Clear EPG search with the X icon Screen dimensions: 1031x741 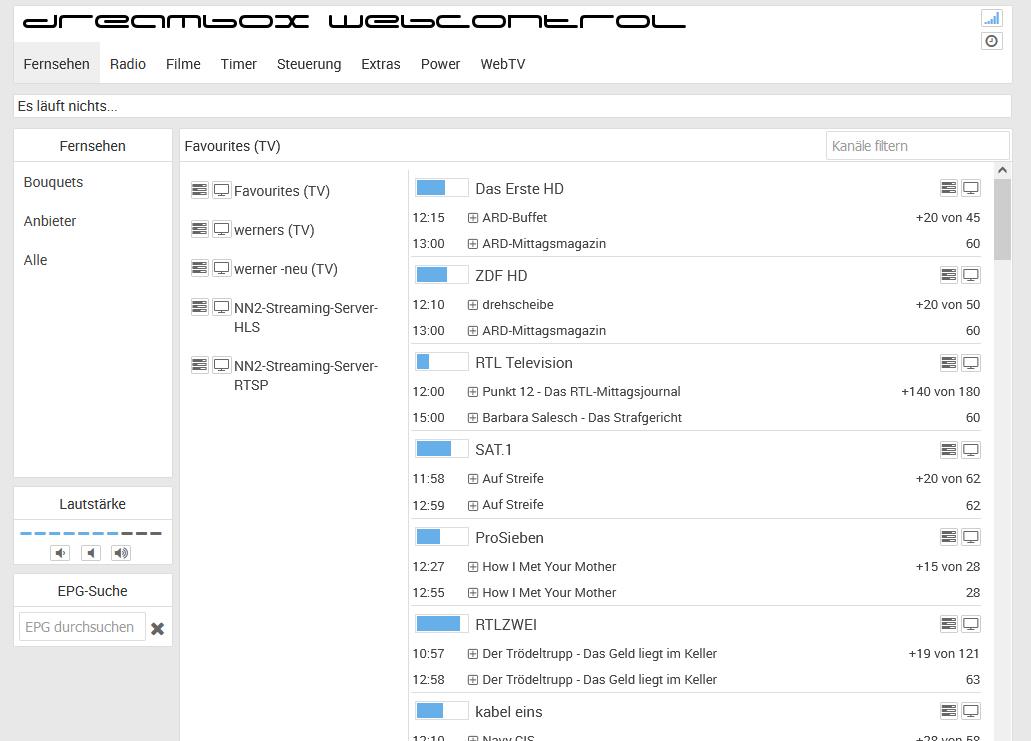coord(157,628)
